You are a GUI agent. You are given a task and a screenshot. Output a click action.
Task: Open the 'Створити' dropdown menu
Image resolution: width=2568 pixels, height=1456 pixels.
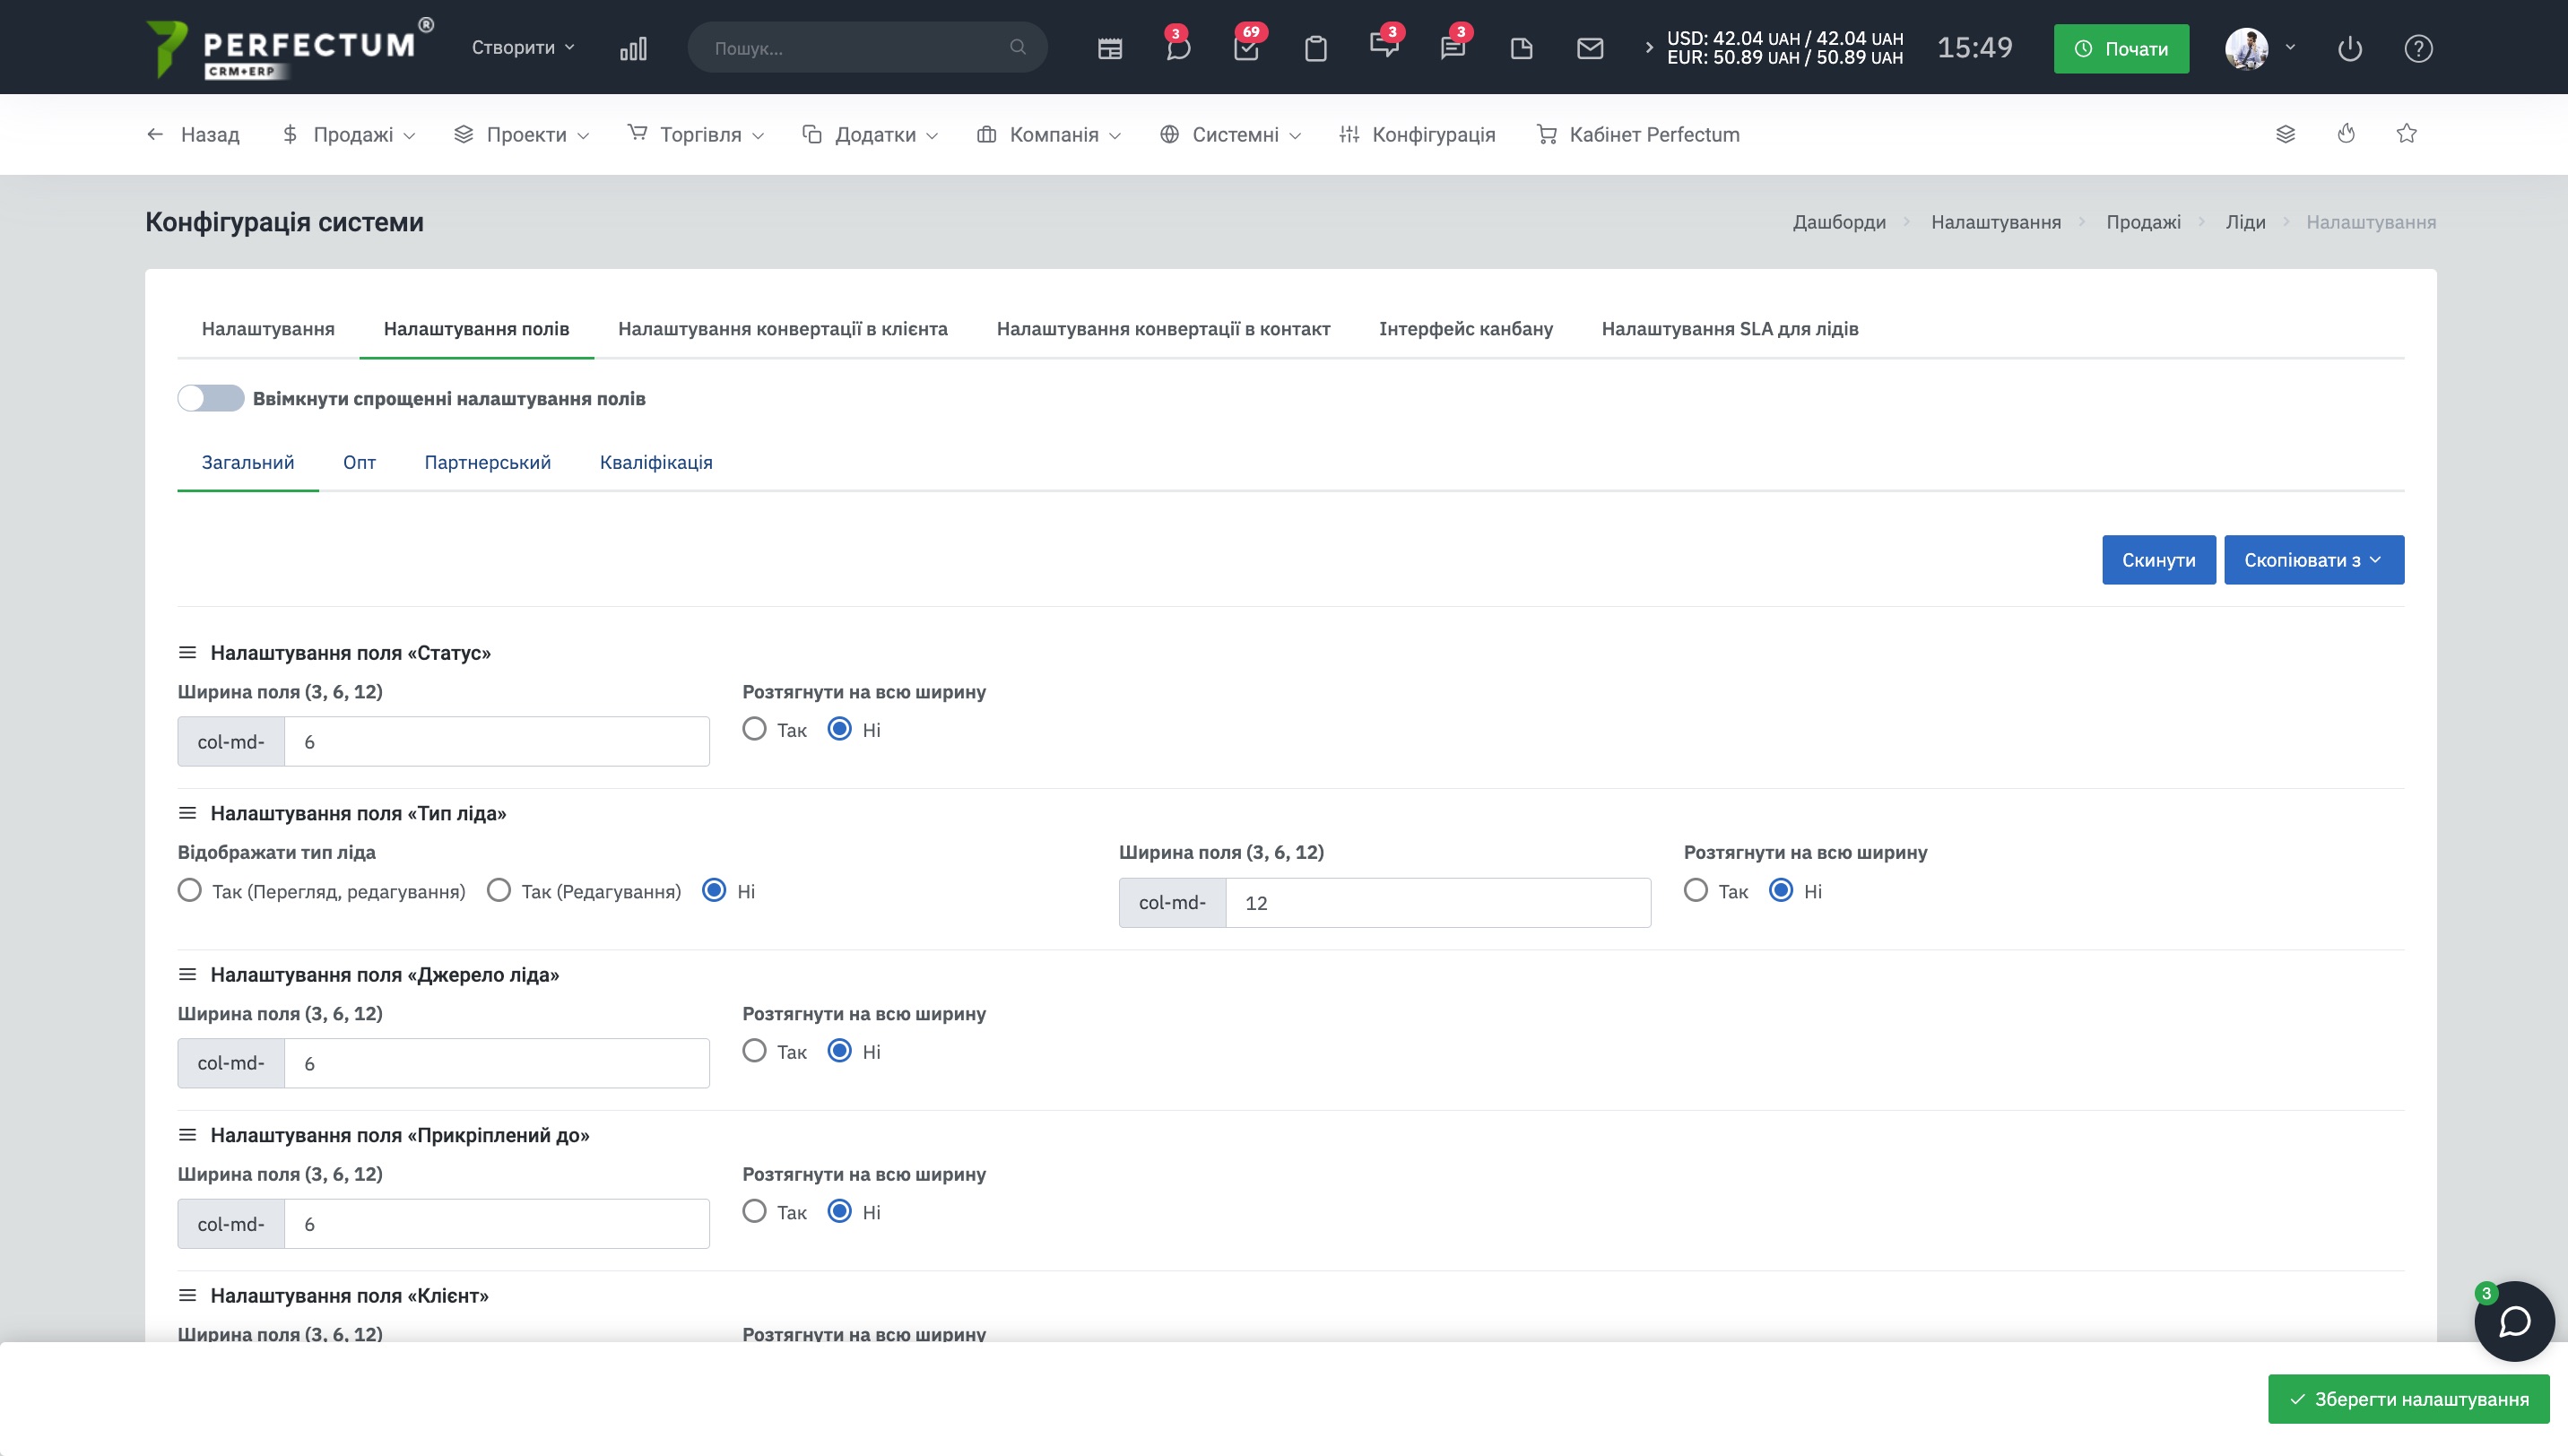pos(523,47)
